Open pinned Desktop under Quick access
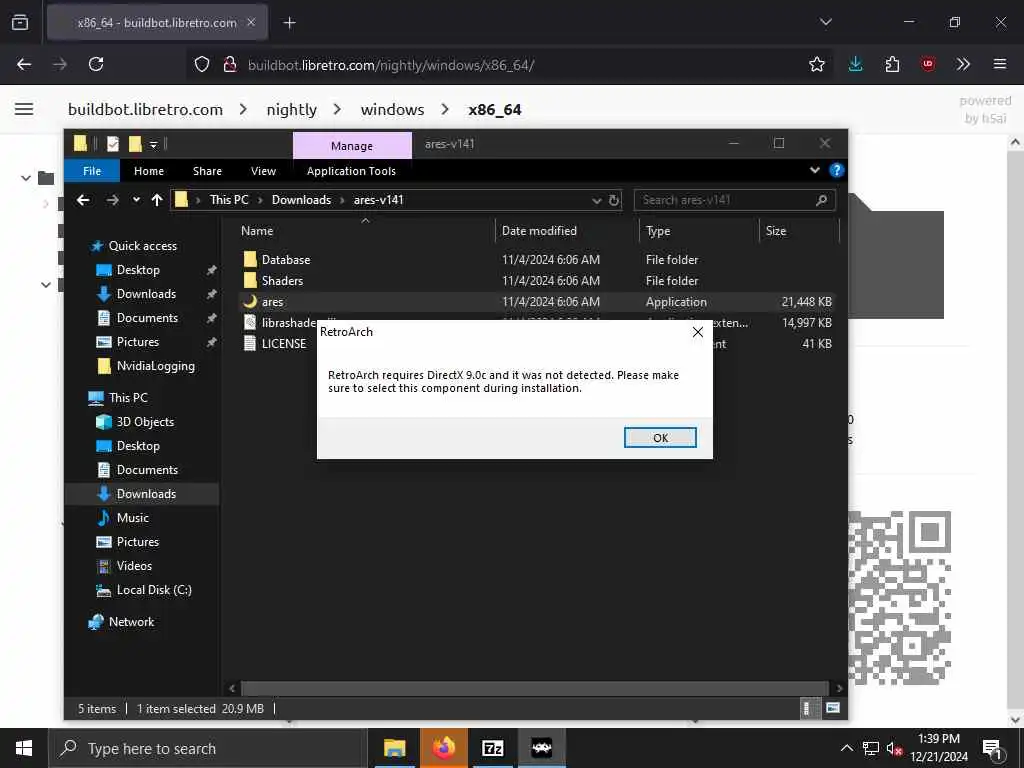 click(138, 270)
